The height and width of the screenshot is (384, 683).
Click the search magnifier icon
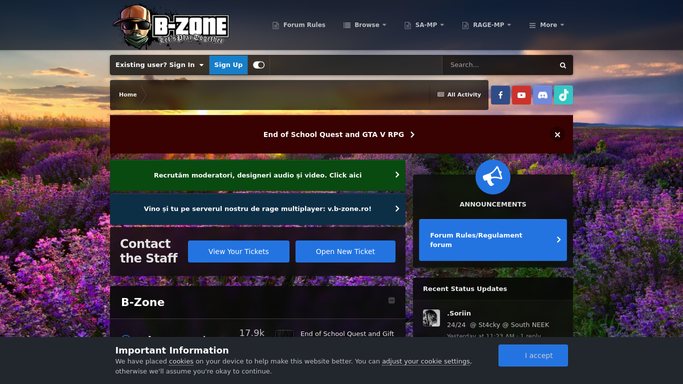(x=563, y=65)
